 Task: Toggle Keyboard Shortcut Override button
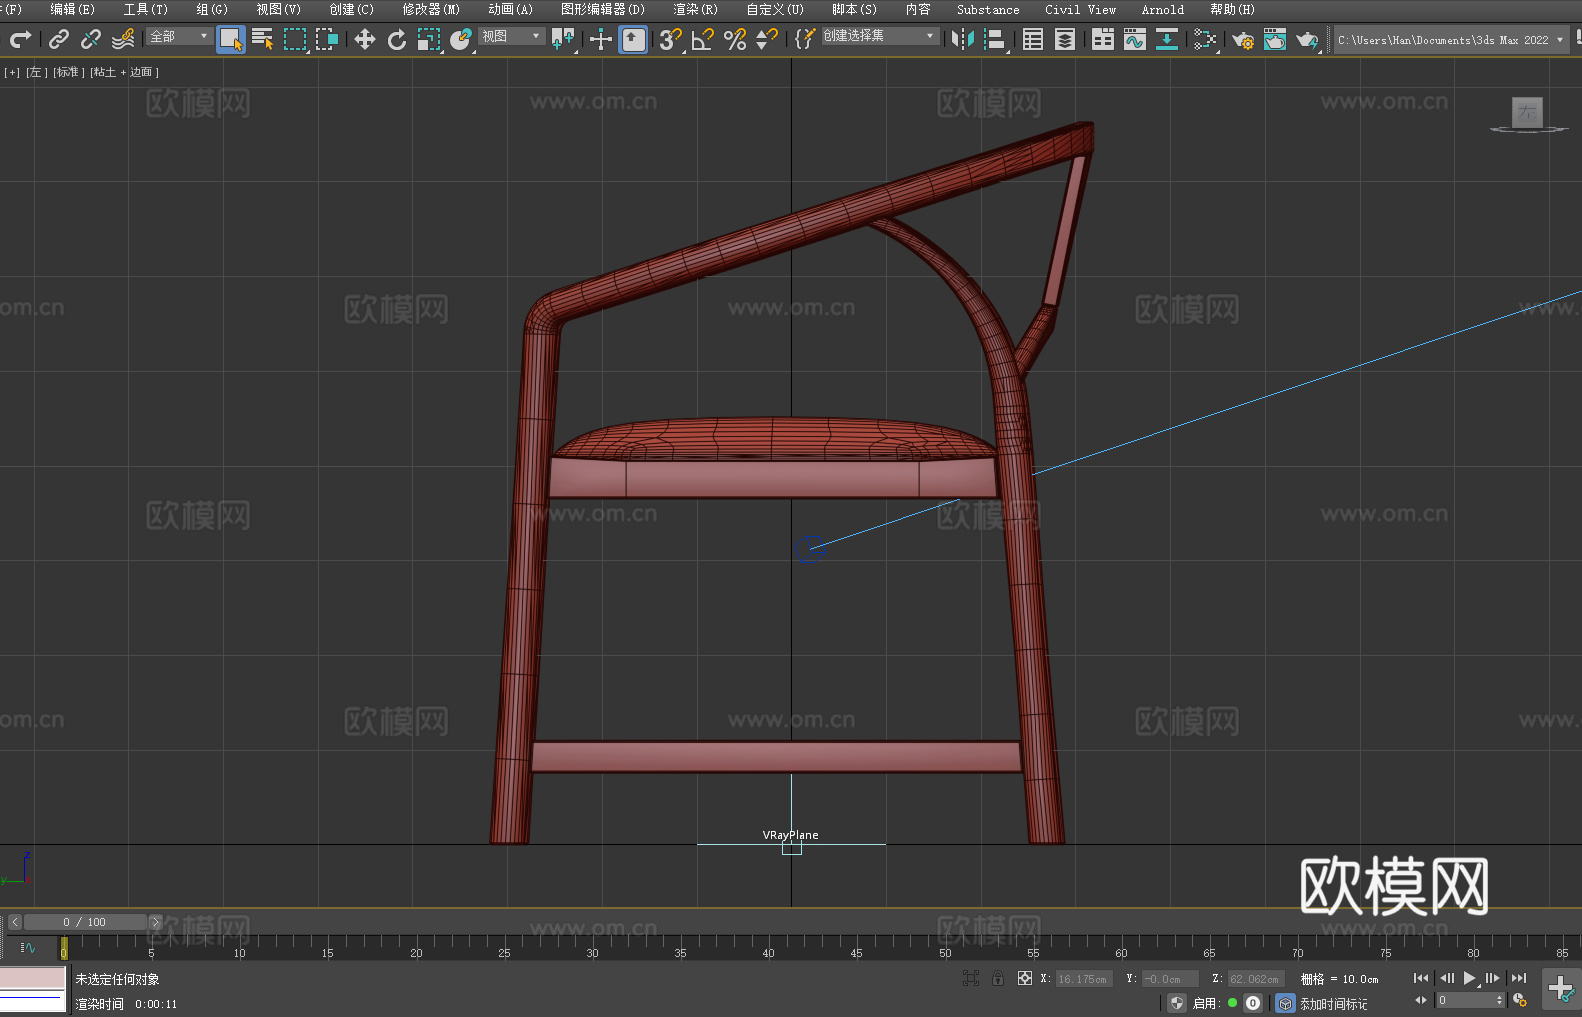(633, 39)
